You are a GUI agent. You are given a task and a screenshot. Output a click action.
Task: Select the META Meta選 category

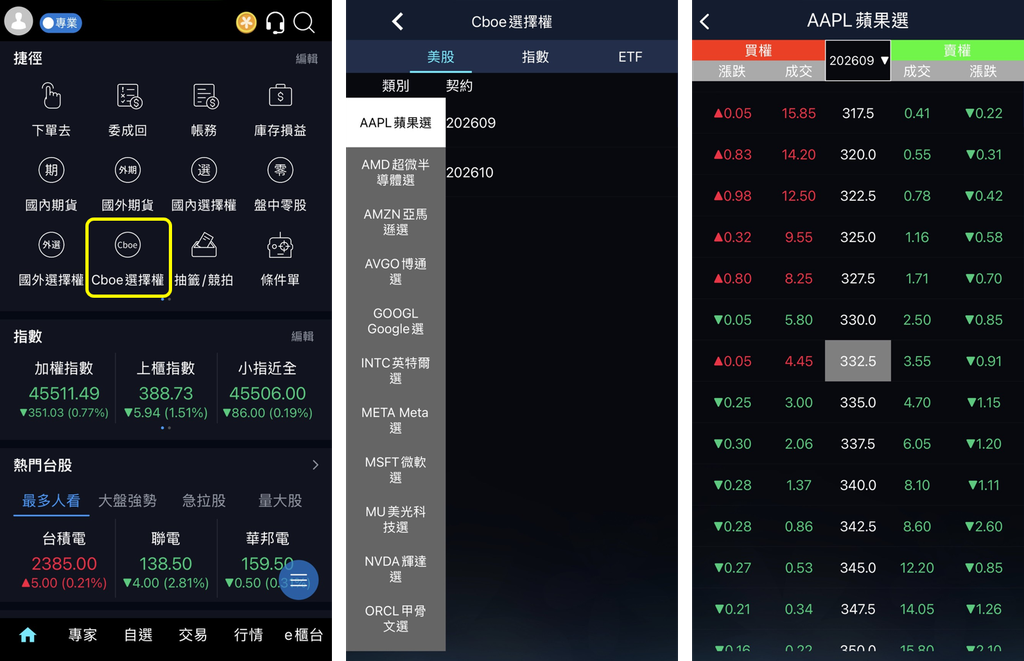(x=396, y=421)
